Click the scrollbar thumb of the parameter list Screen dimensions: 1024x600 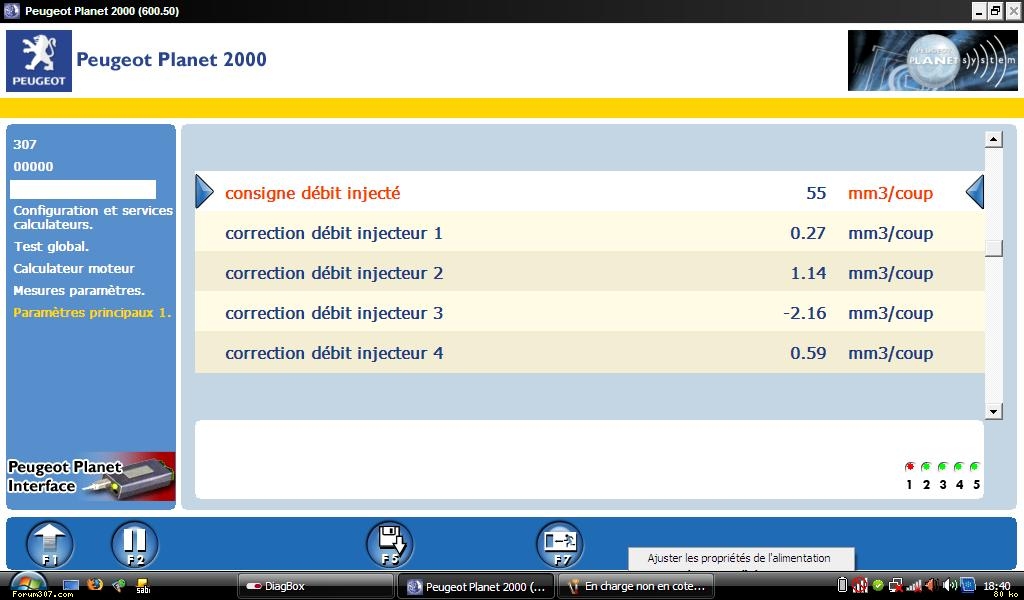993,249
